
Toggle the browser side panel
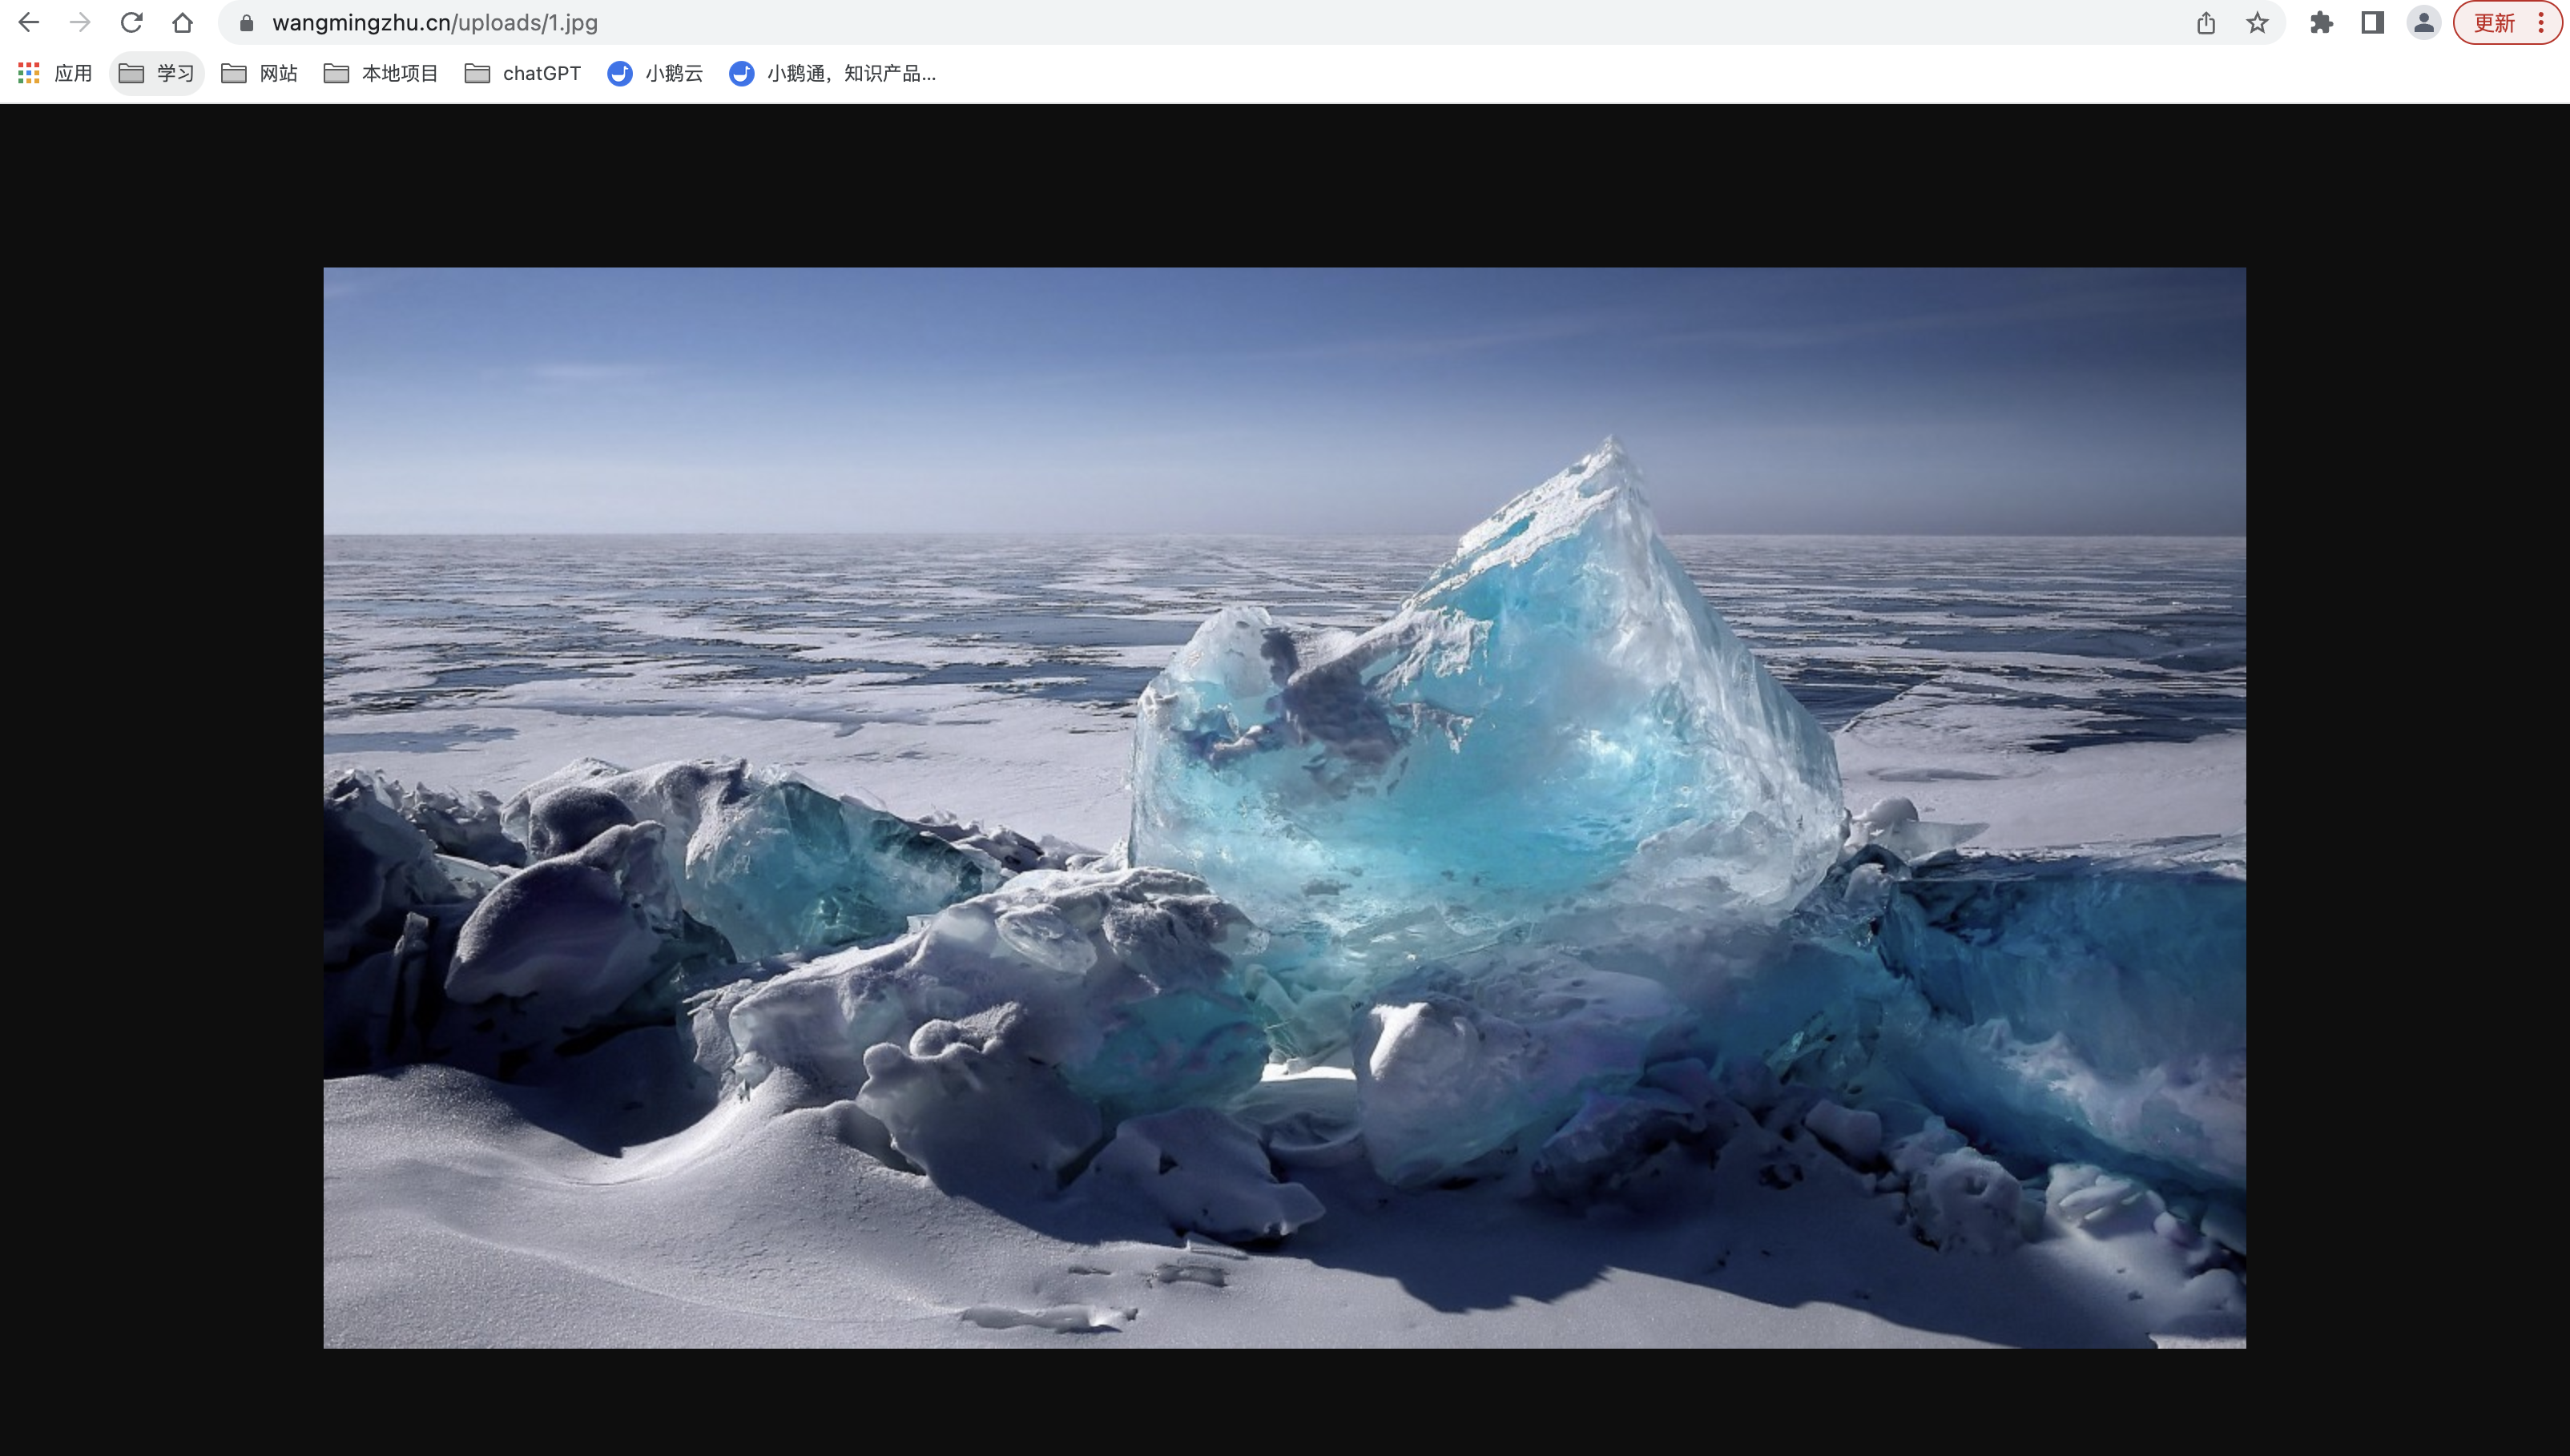coord(2372,22)
